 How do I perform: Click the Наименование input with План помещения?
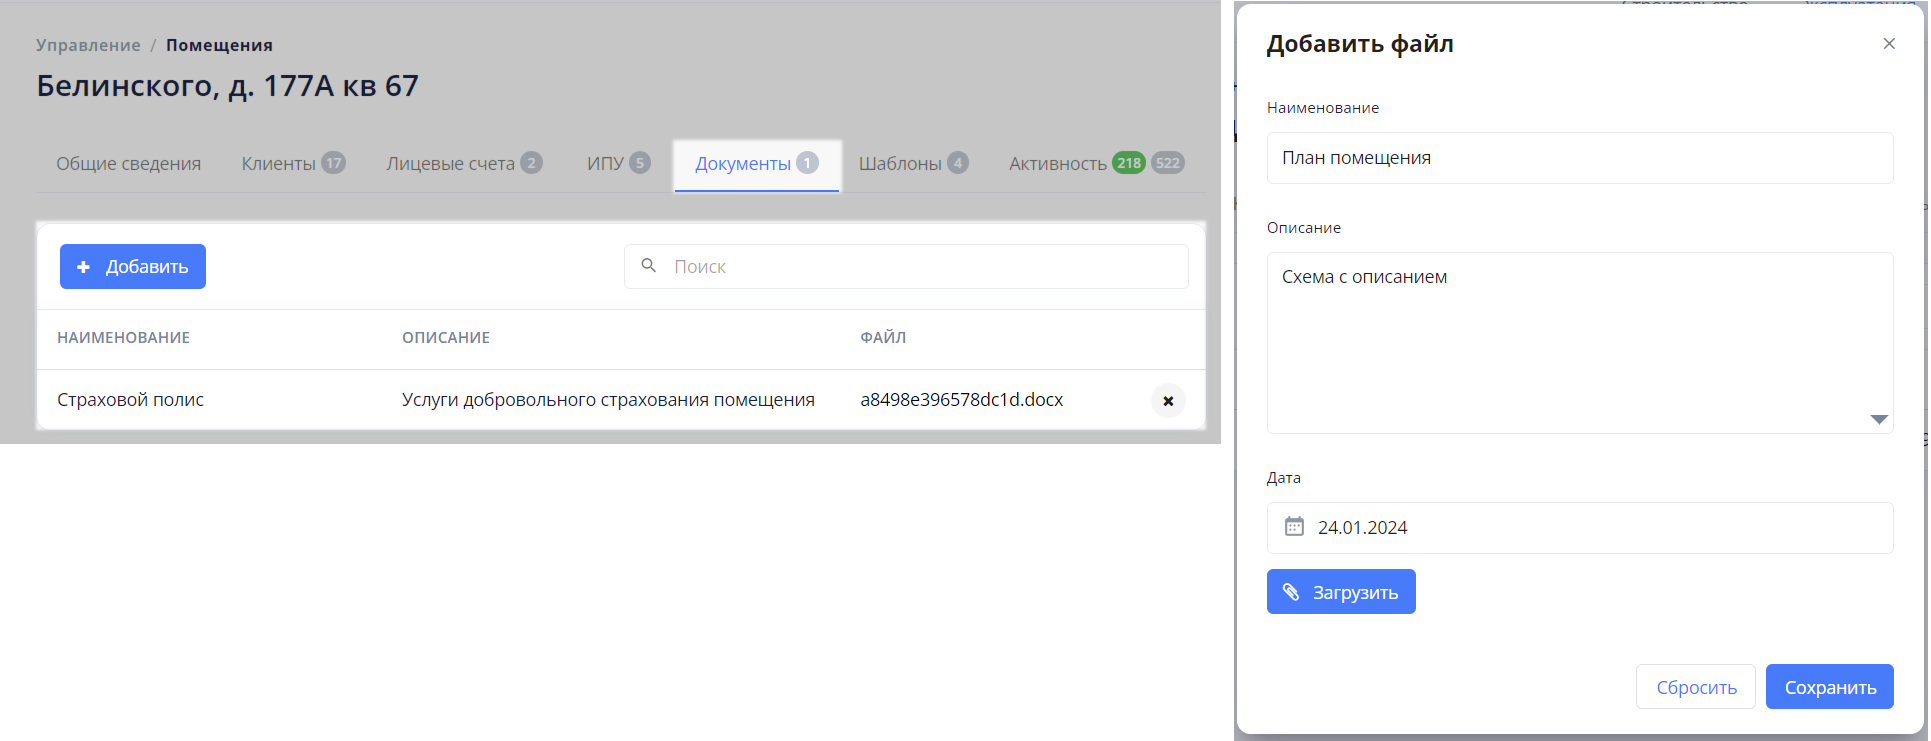point(1580,158)
